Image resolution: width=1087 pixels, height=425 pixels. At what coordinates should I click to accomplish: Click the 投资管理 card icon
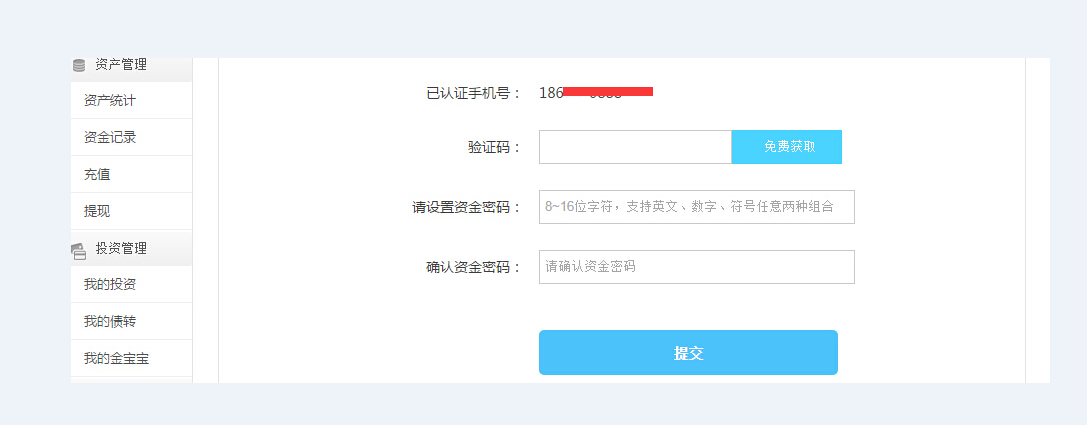pos(79,251)
